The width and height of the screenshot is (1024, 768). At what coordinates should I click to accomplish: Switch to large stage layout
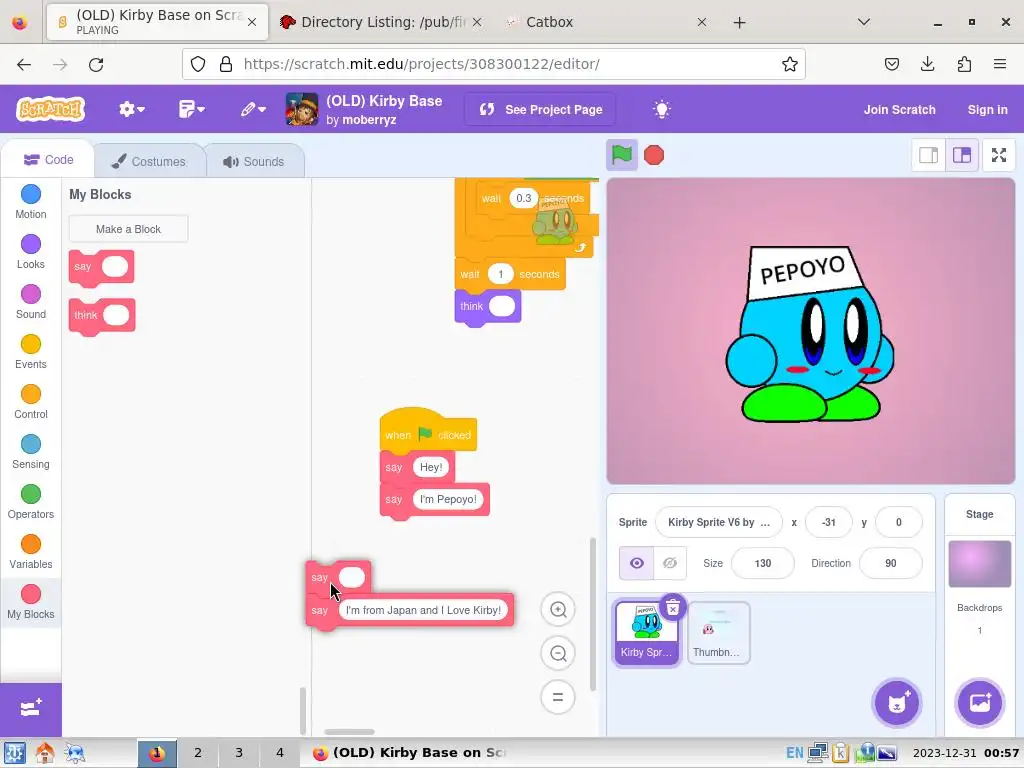coord(961,155)
